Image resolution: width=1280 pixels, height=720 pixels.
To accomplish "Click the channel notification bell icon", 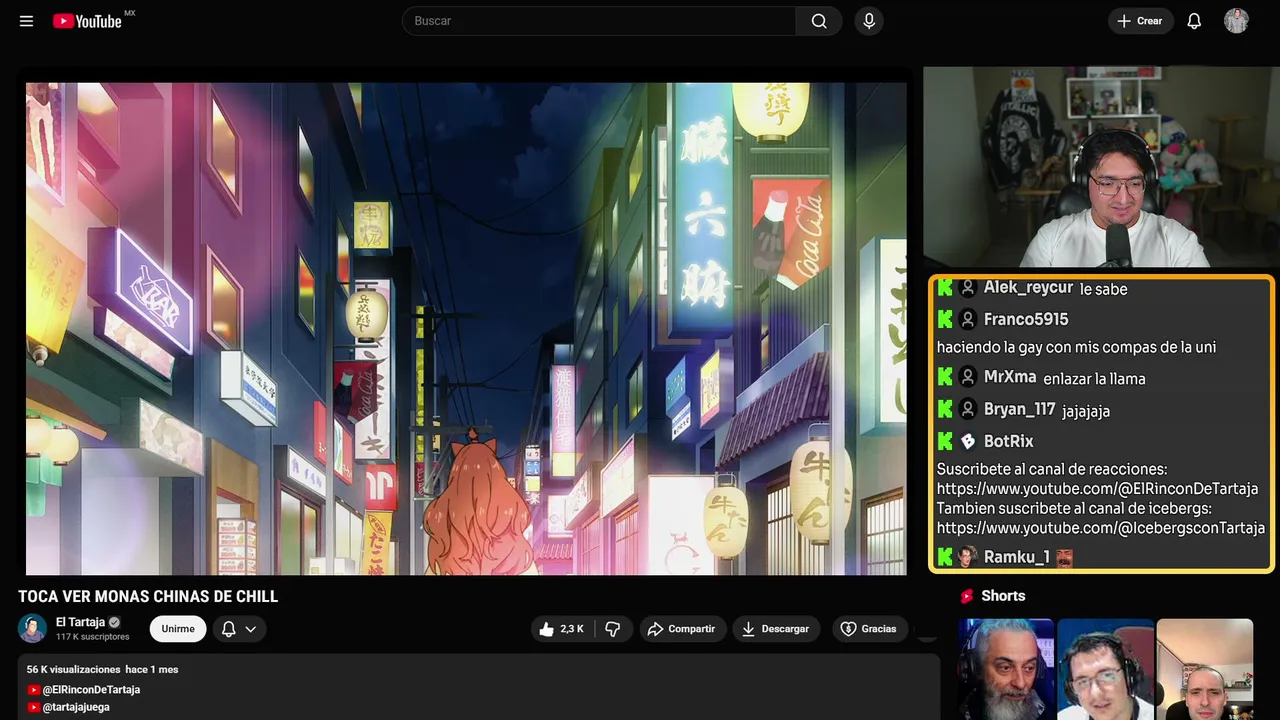I will tap(228, 629).
